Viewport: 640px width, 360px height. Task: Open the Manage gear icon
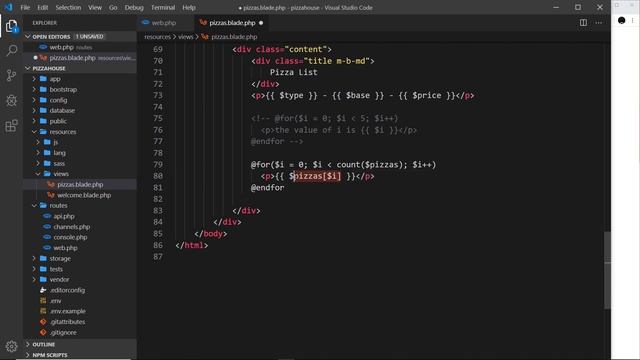(x=11, y=346)
